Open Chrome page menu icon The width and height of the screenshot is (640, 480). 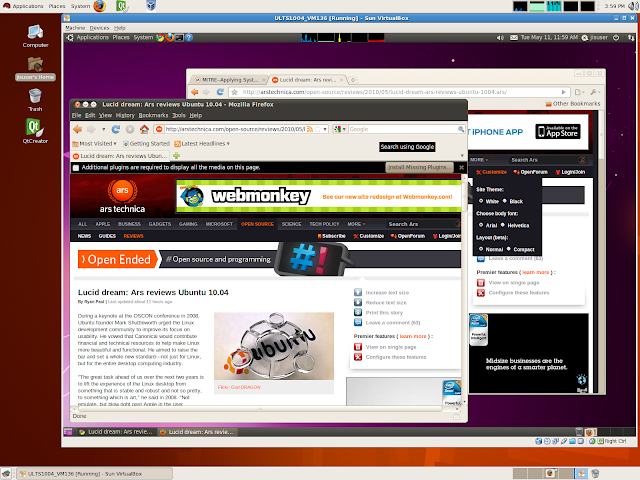click(x=579, y=92)
